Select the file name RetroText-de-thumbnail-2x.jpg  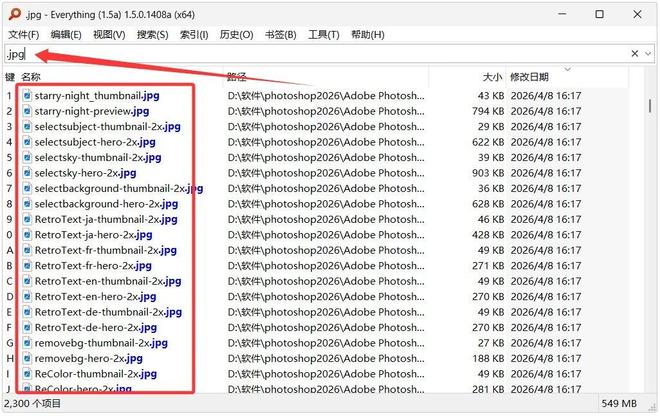click(108, 312)
